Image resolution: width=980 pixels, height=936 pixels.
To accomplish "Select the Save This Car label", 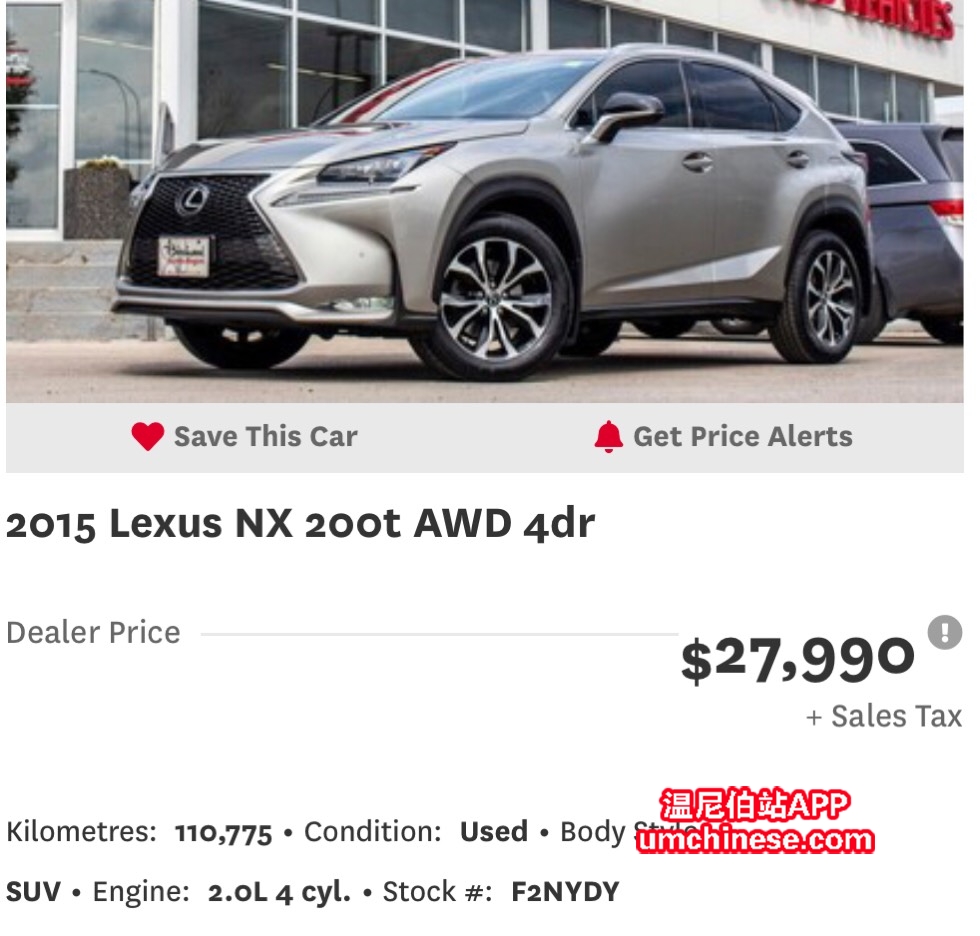I will click(266, 436).
